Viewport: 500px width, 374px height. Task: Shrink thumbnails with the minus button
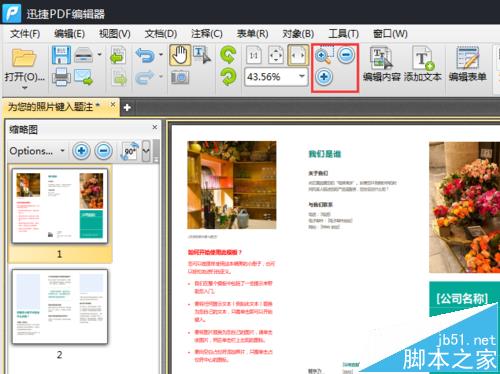[104, 151]
